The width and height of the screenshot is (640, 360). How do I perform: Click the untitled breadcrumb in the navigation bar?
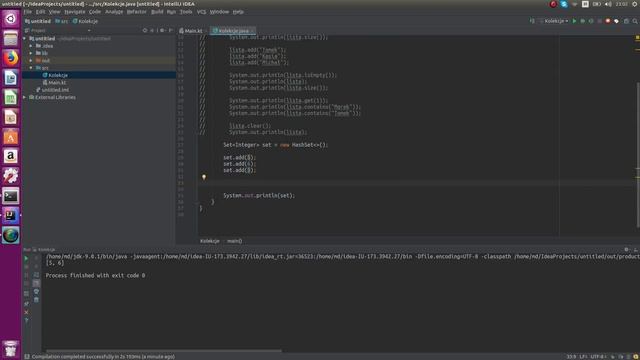(x=38, y=21)
